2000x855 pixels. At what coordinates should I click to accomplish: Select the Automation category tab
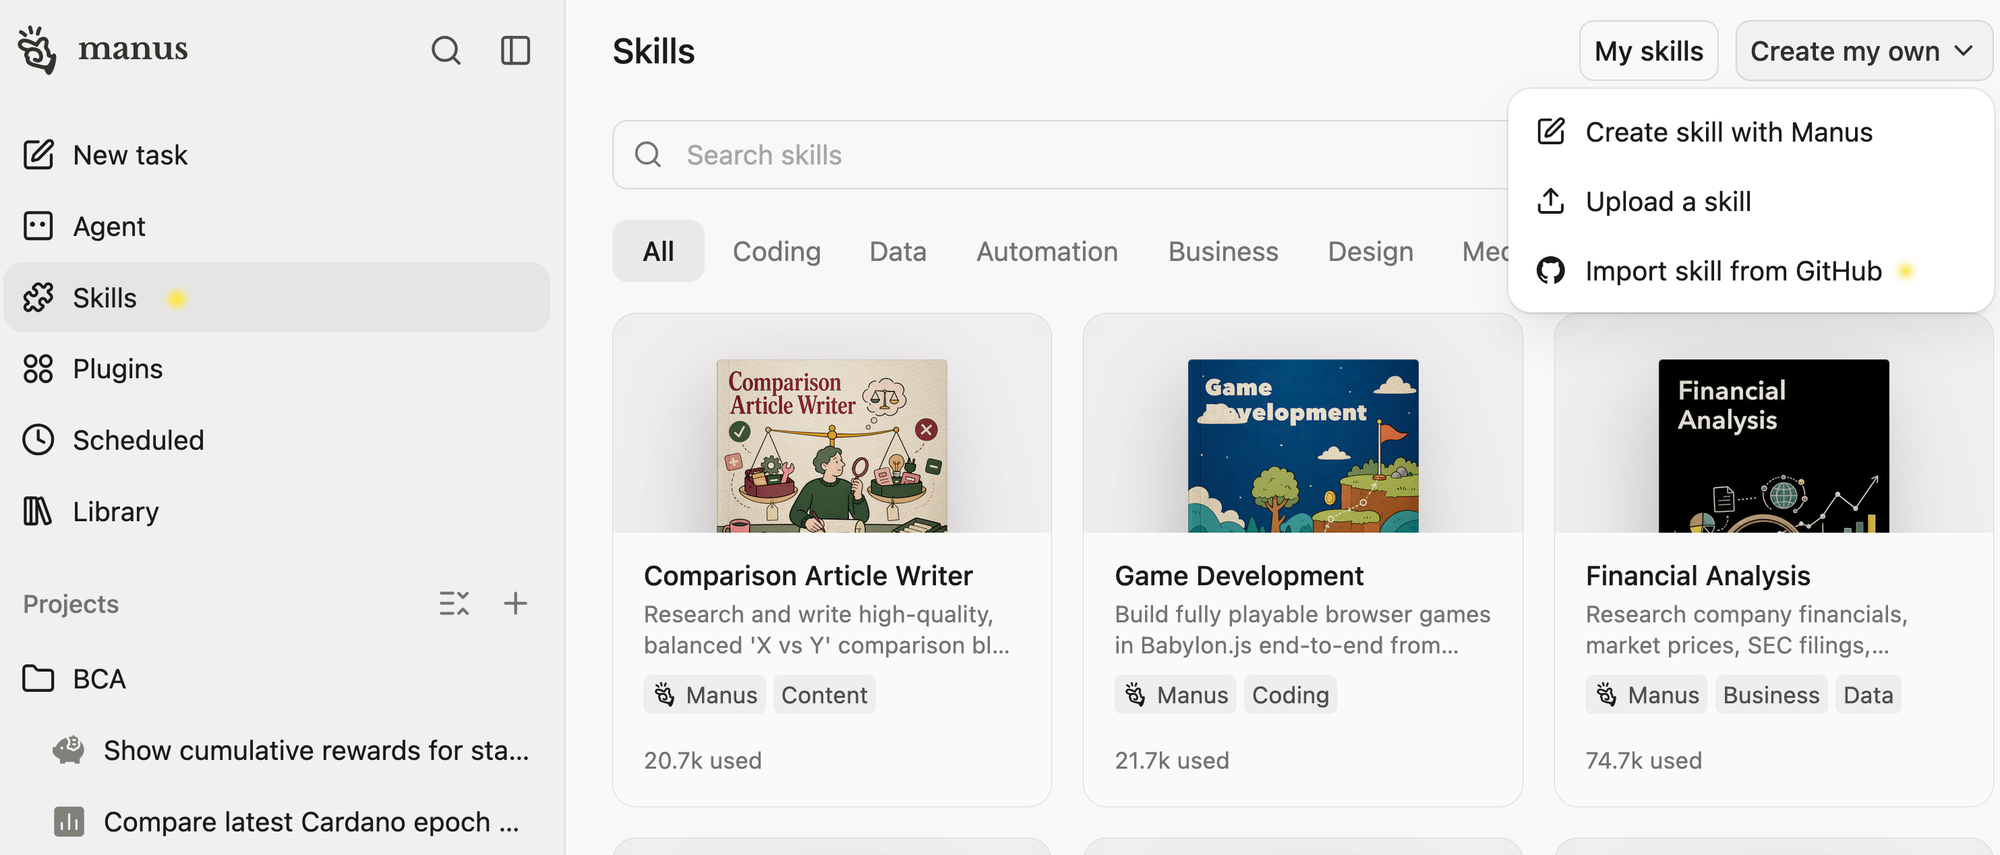1047,251
